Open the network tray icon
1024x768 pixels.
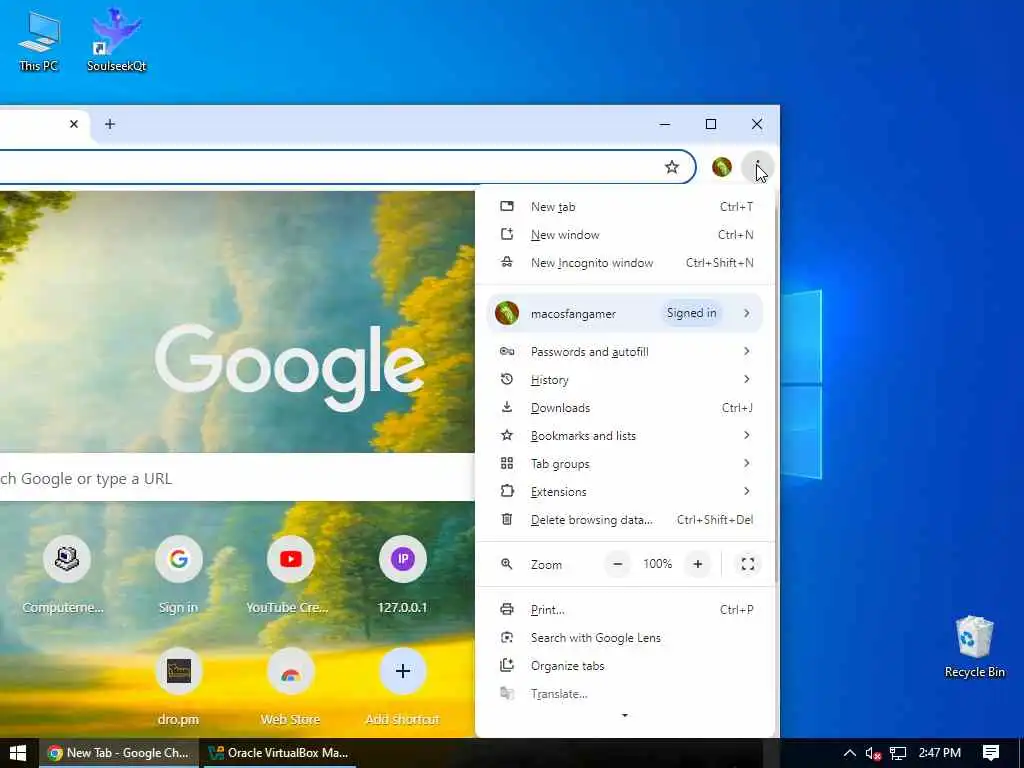898,753
